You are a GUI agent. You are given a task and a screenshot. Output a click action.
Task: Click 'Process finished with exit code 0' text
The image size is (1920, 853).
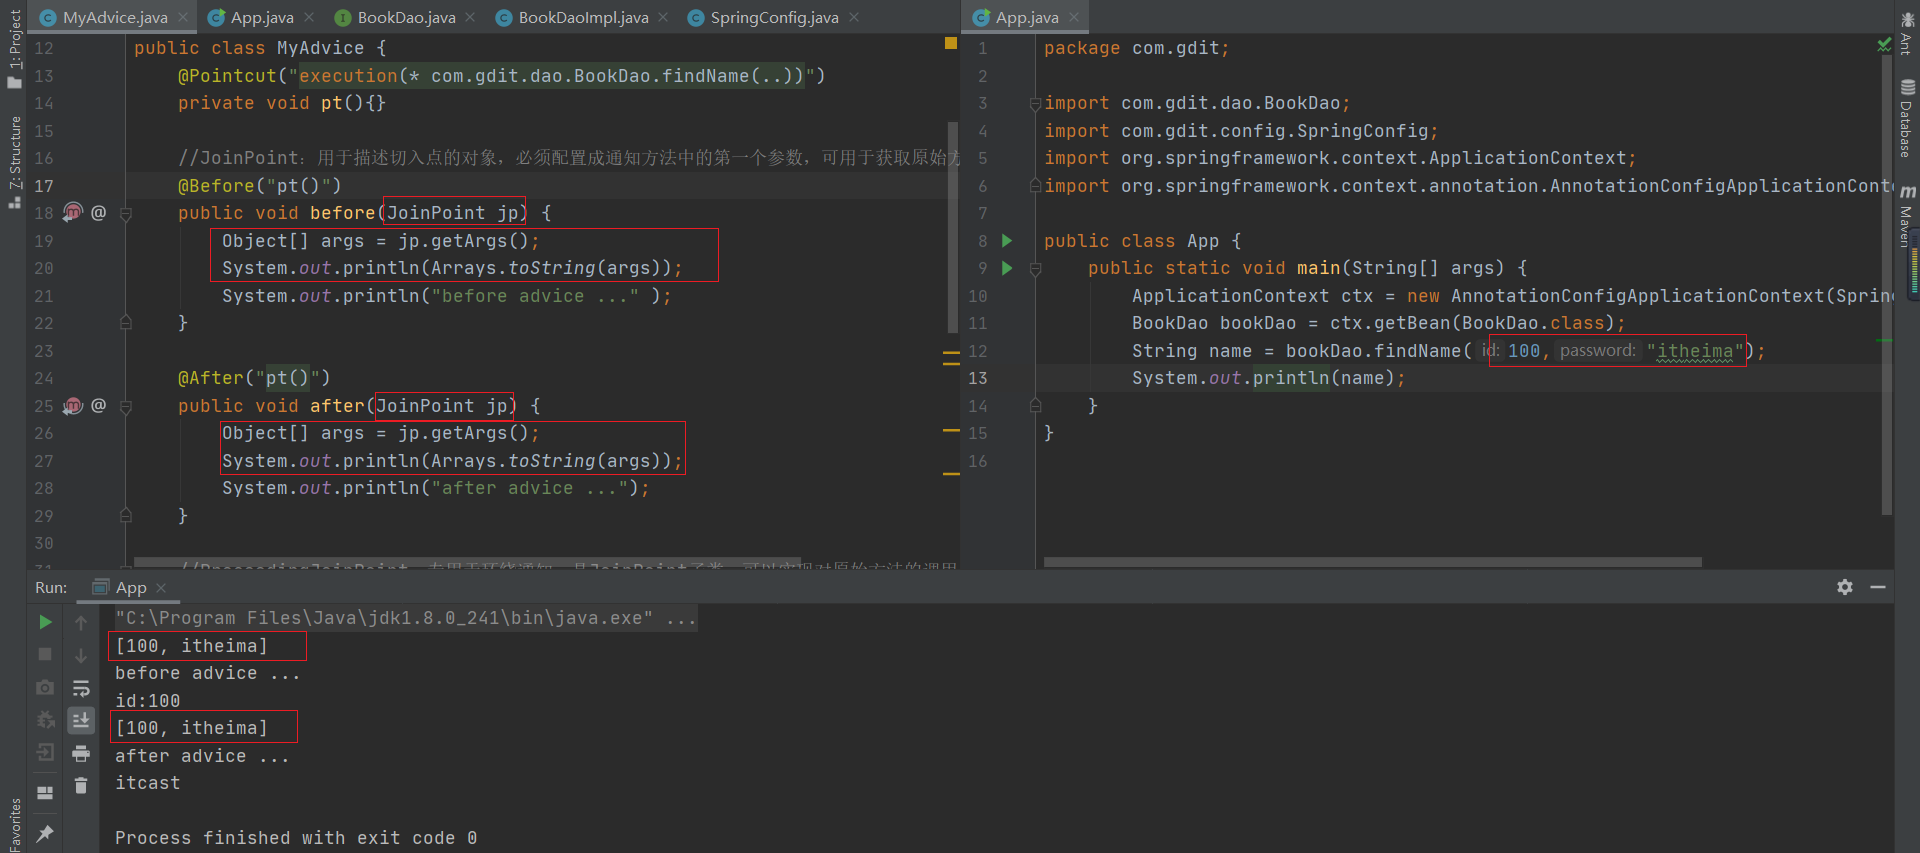[x=296, y=838]
